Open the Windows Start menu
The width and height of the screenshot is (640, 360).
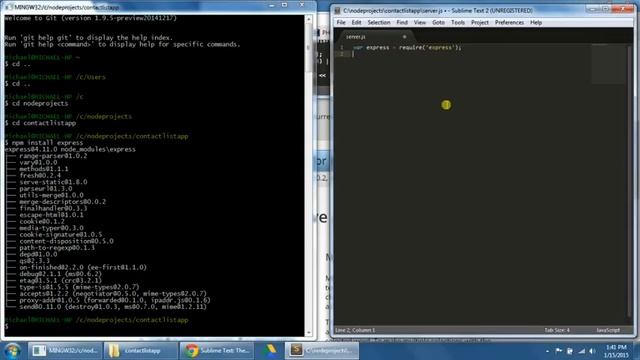(12, 351)
